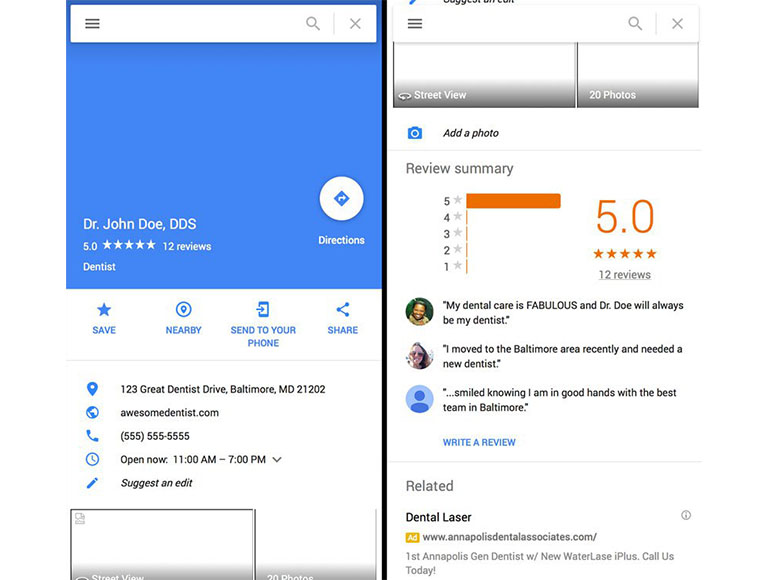This screenshot has height=580, width=768.
Task: Click the ad info icon beside Dental Laser
Action: click(x=686, y=516)
